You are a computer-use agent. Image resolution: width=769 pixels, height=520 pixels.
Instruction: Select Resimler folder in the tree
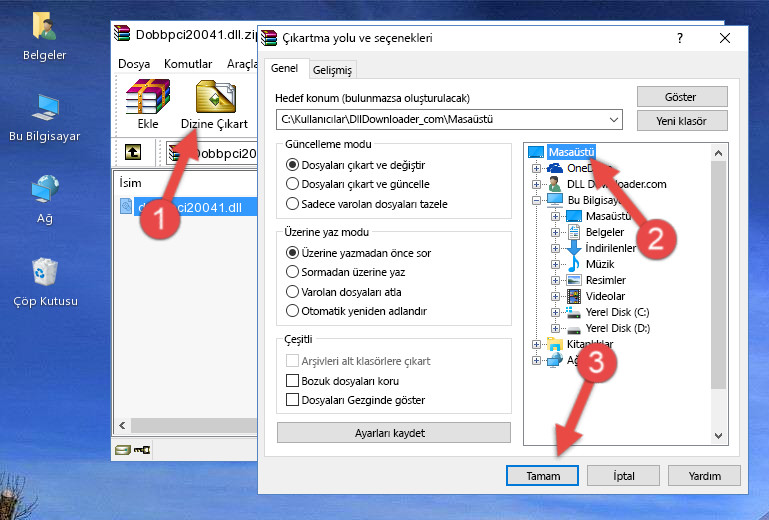tap(606, 280)
